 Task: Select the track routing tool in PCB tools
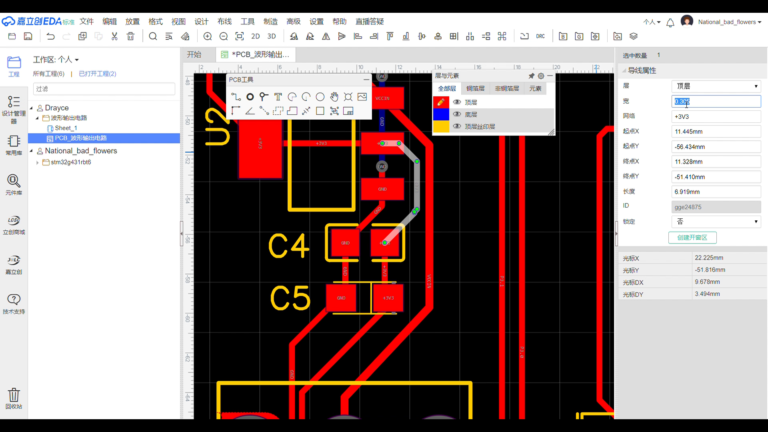[236, 97]
